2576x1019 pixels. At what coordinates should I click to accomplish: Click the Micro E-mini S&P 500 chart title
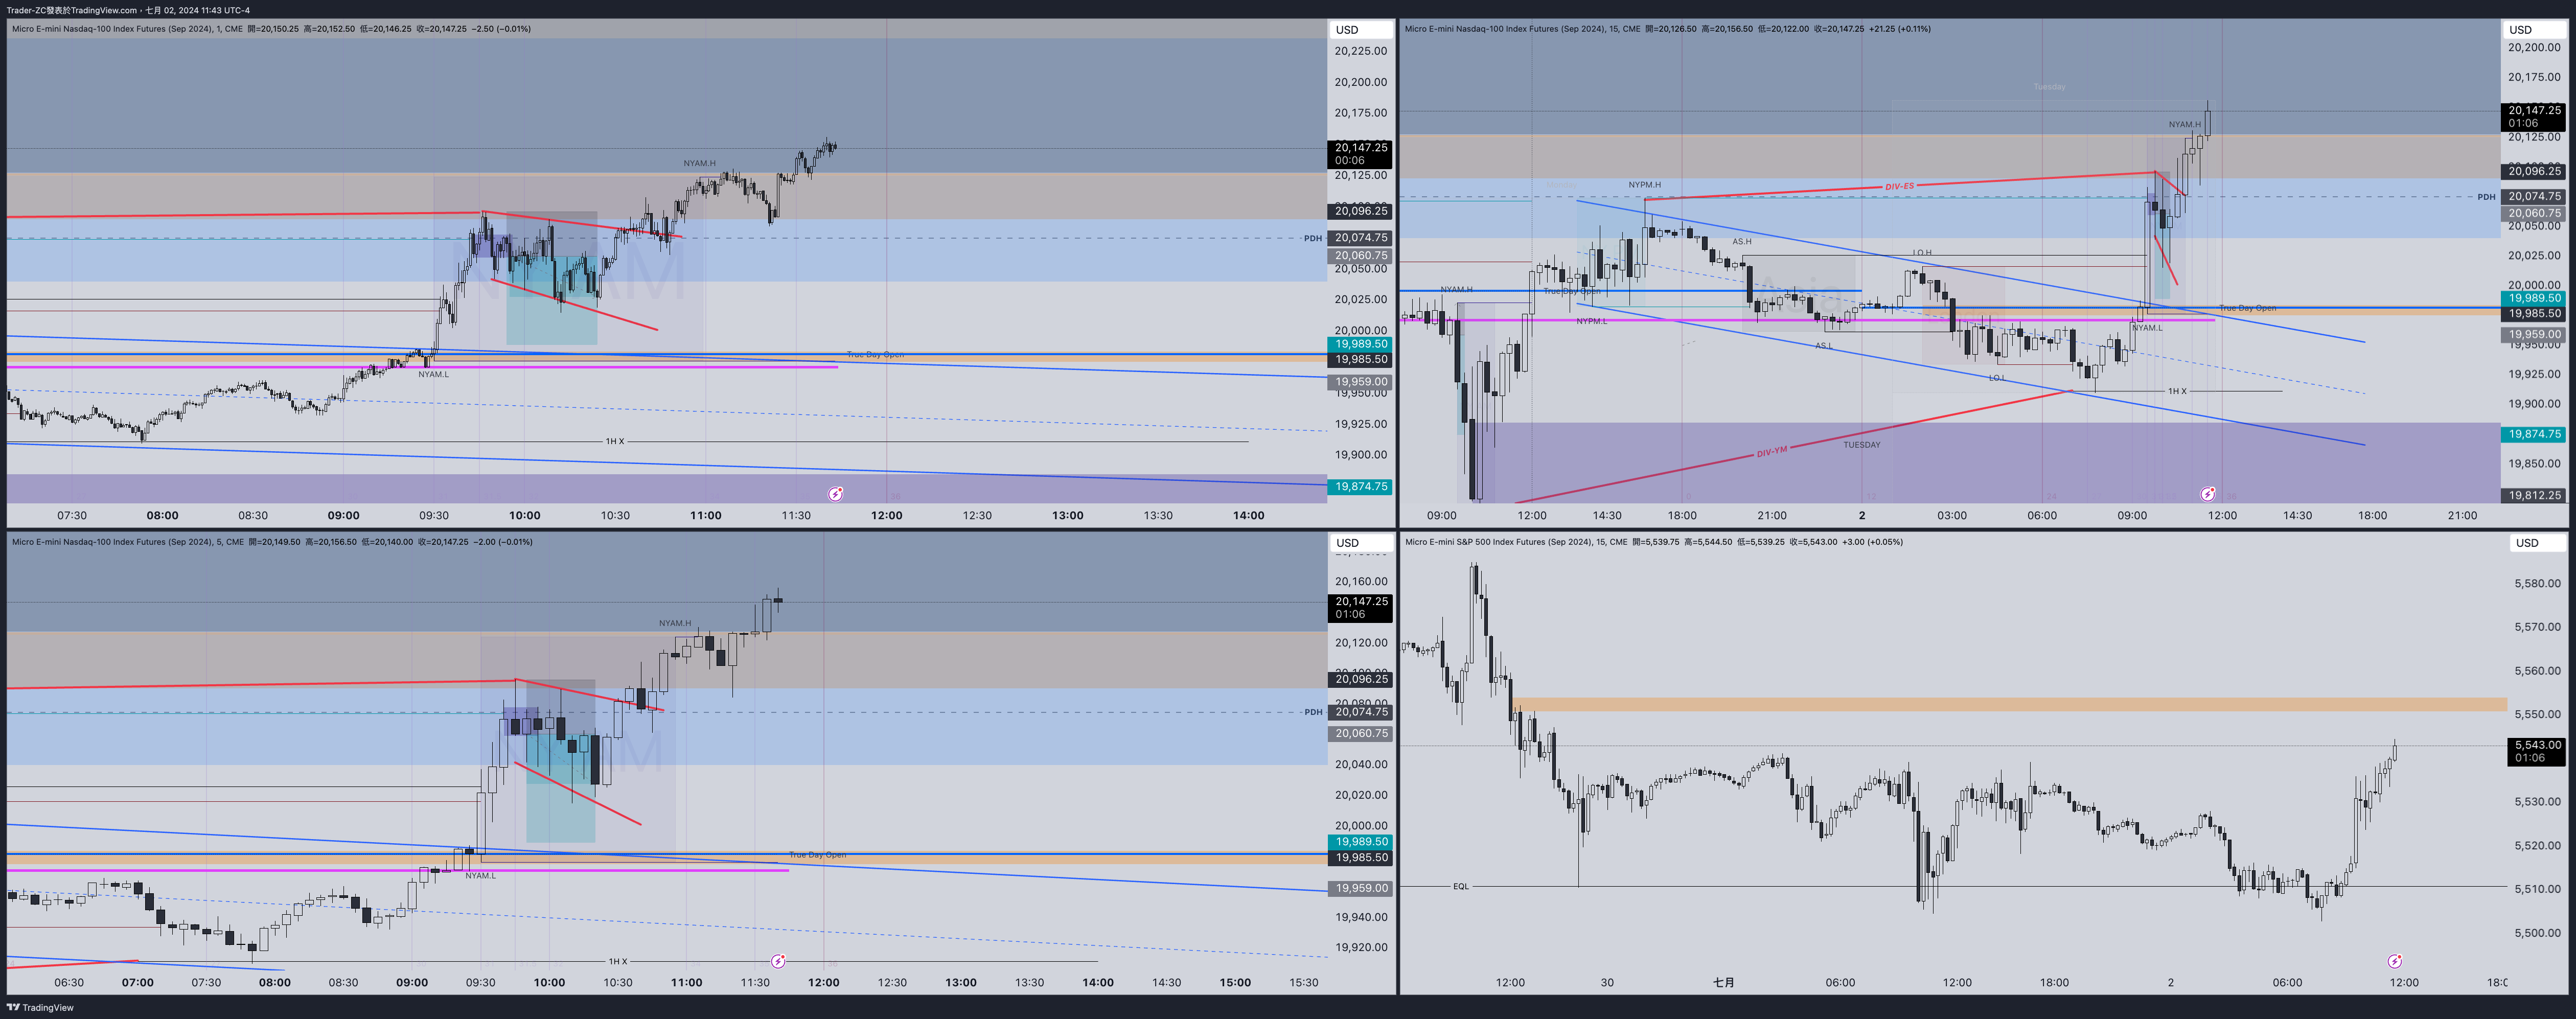(x=1515, y=542)
